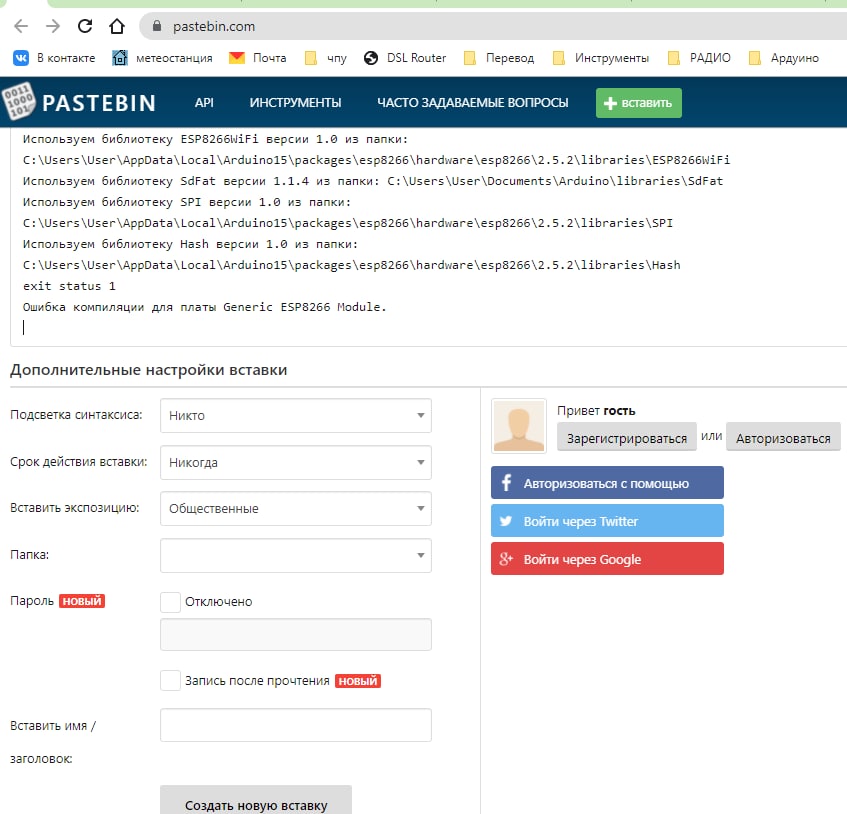Toggle the Пароль Отключено checkbox

click(170, 602)
